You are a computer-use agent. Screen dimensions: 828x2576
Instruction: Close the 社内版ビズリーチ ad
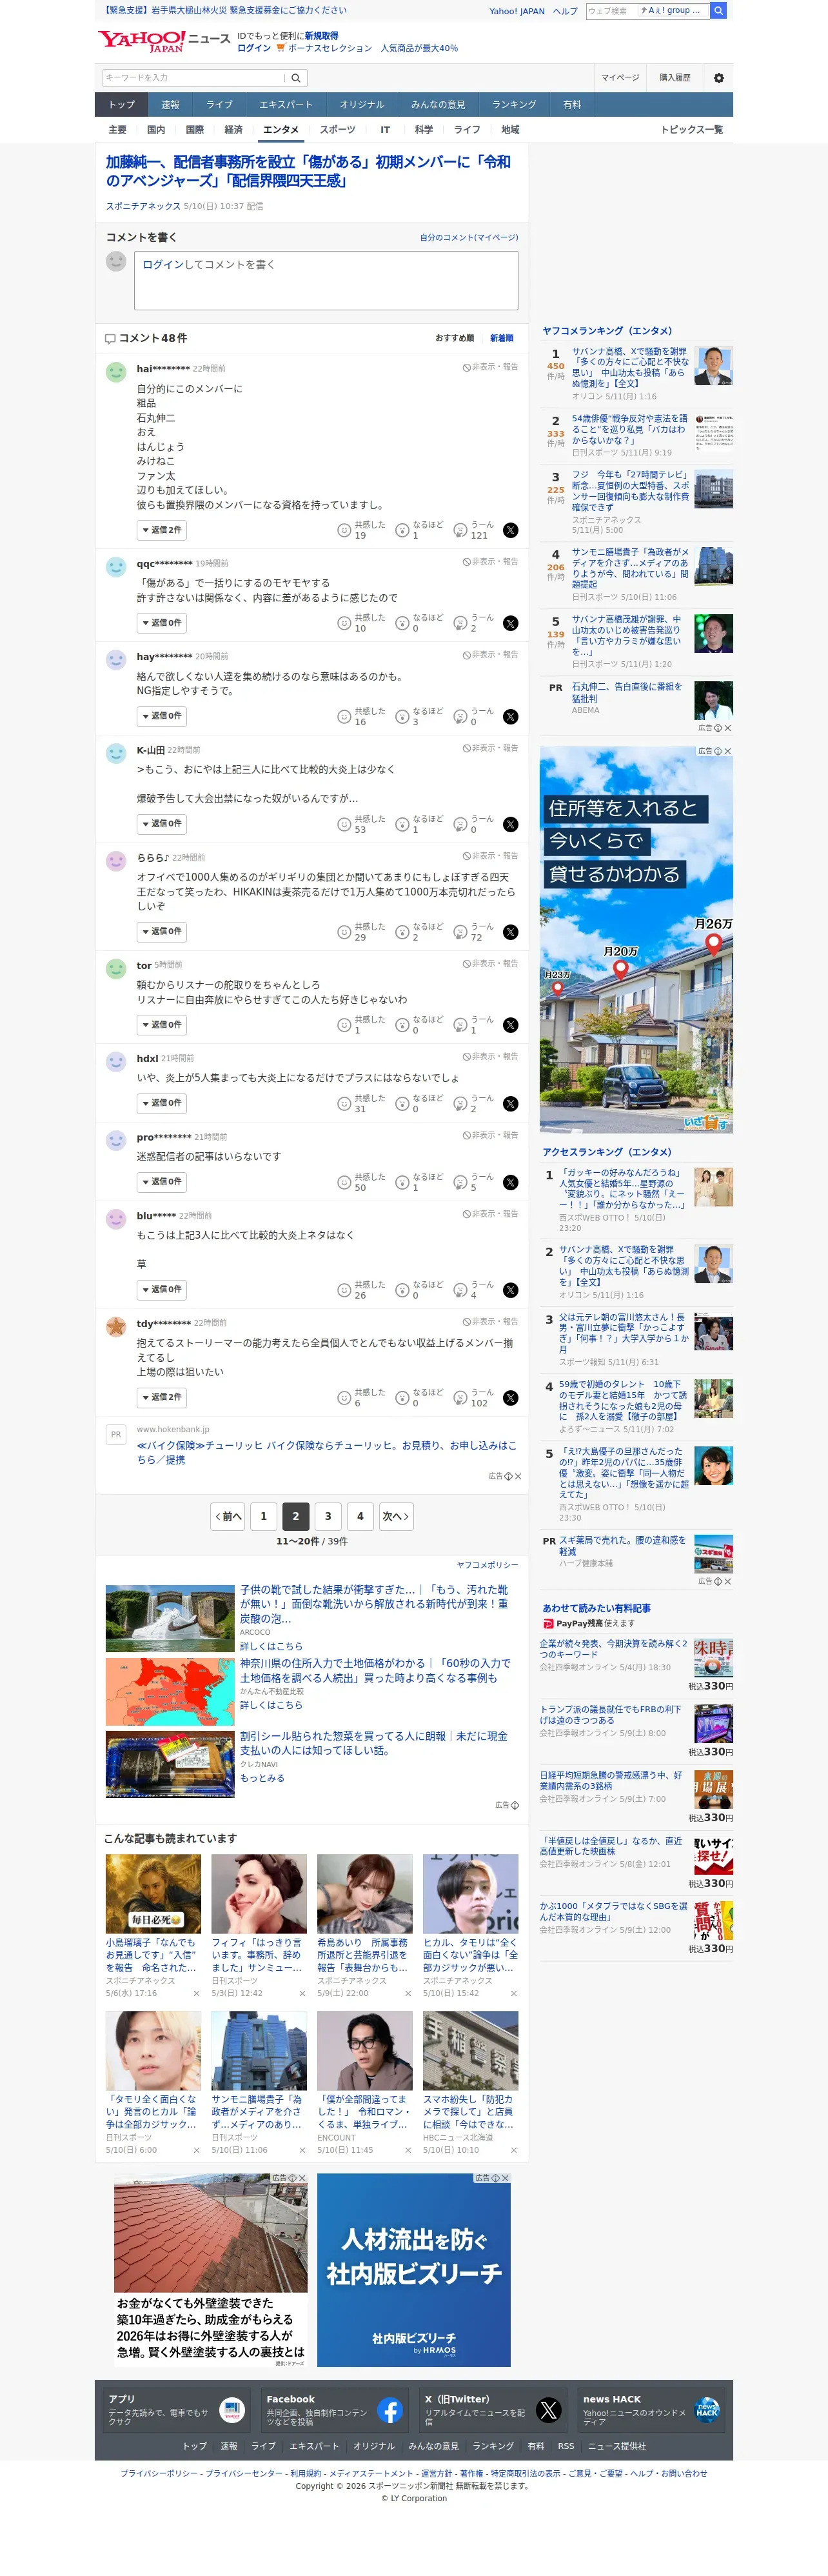click(x=505, y=2179)
